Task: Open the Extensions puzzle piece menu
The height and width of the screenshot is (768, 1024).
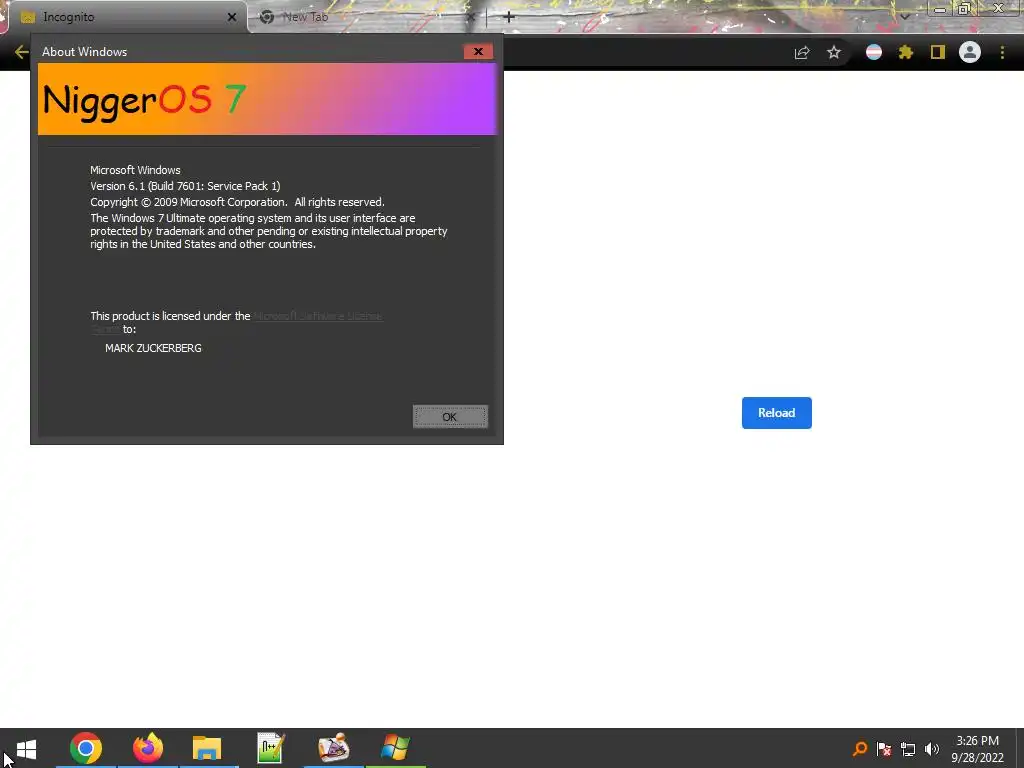Action: tap(906, 52)
